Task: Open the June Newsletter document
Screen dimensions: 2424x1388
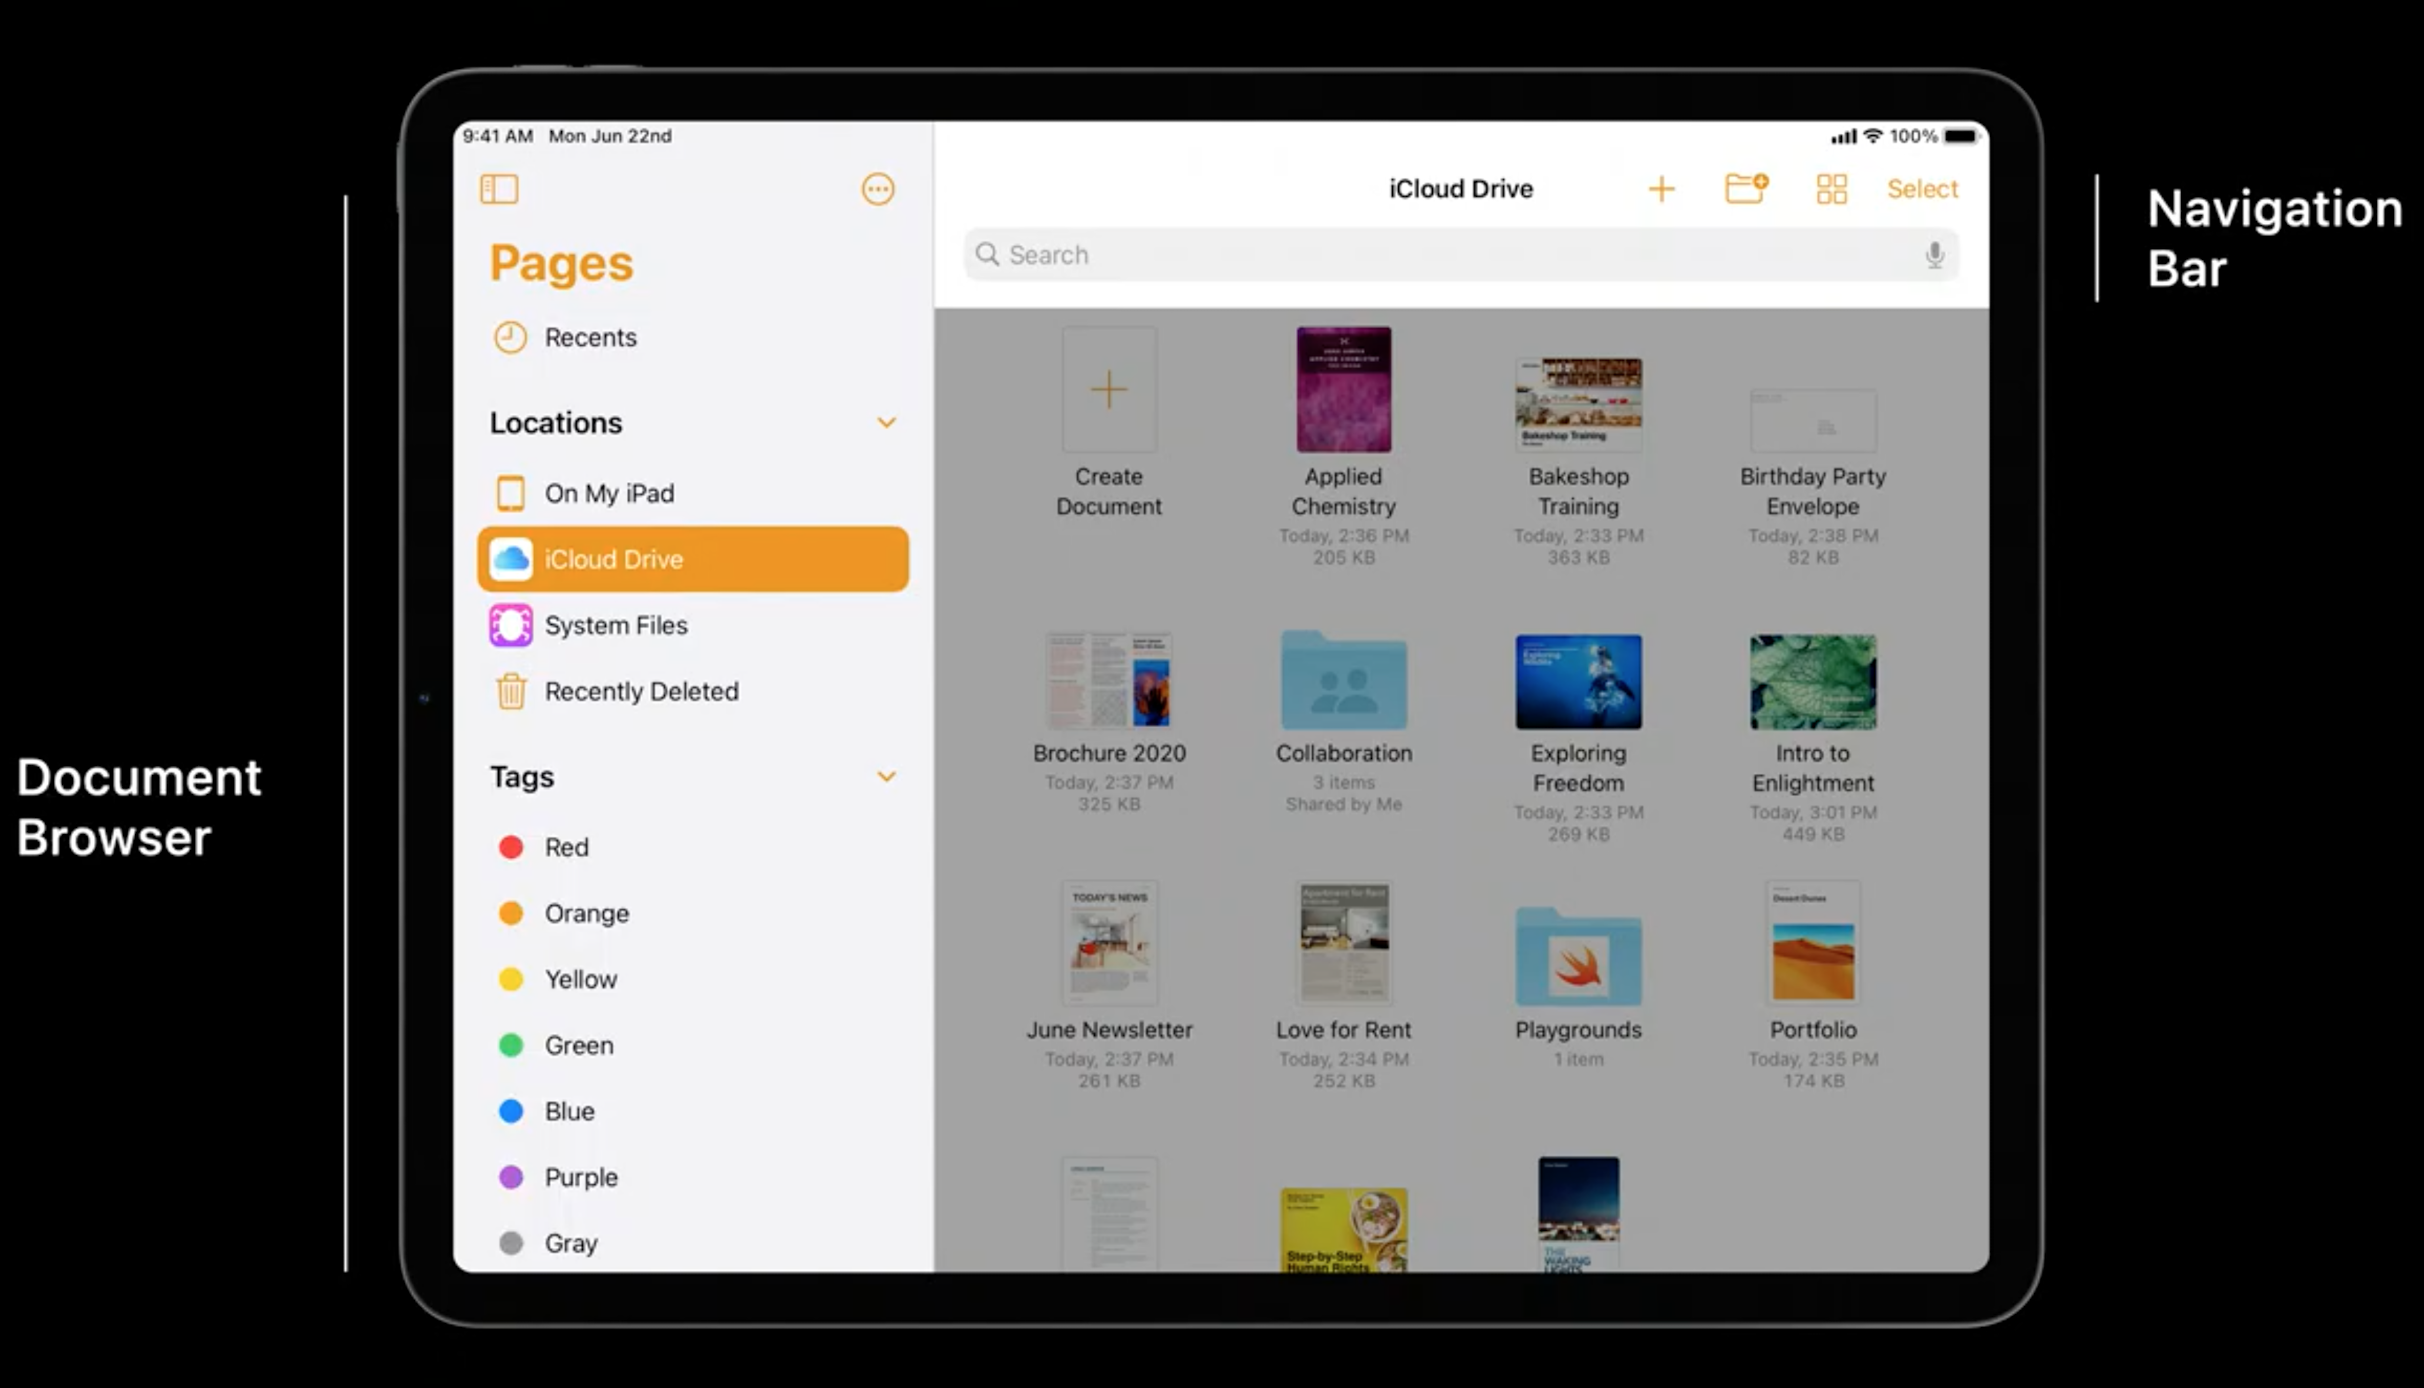Action: (x=1108, y=943)
